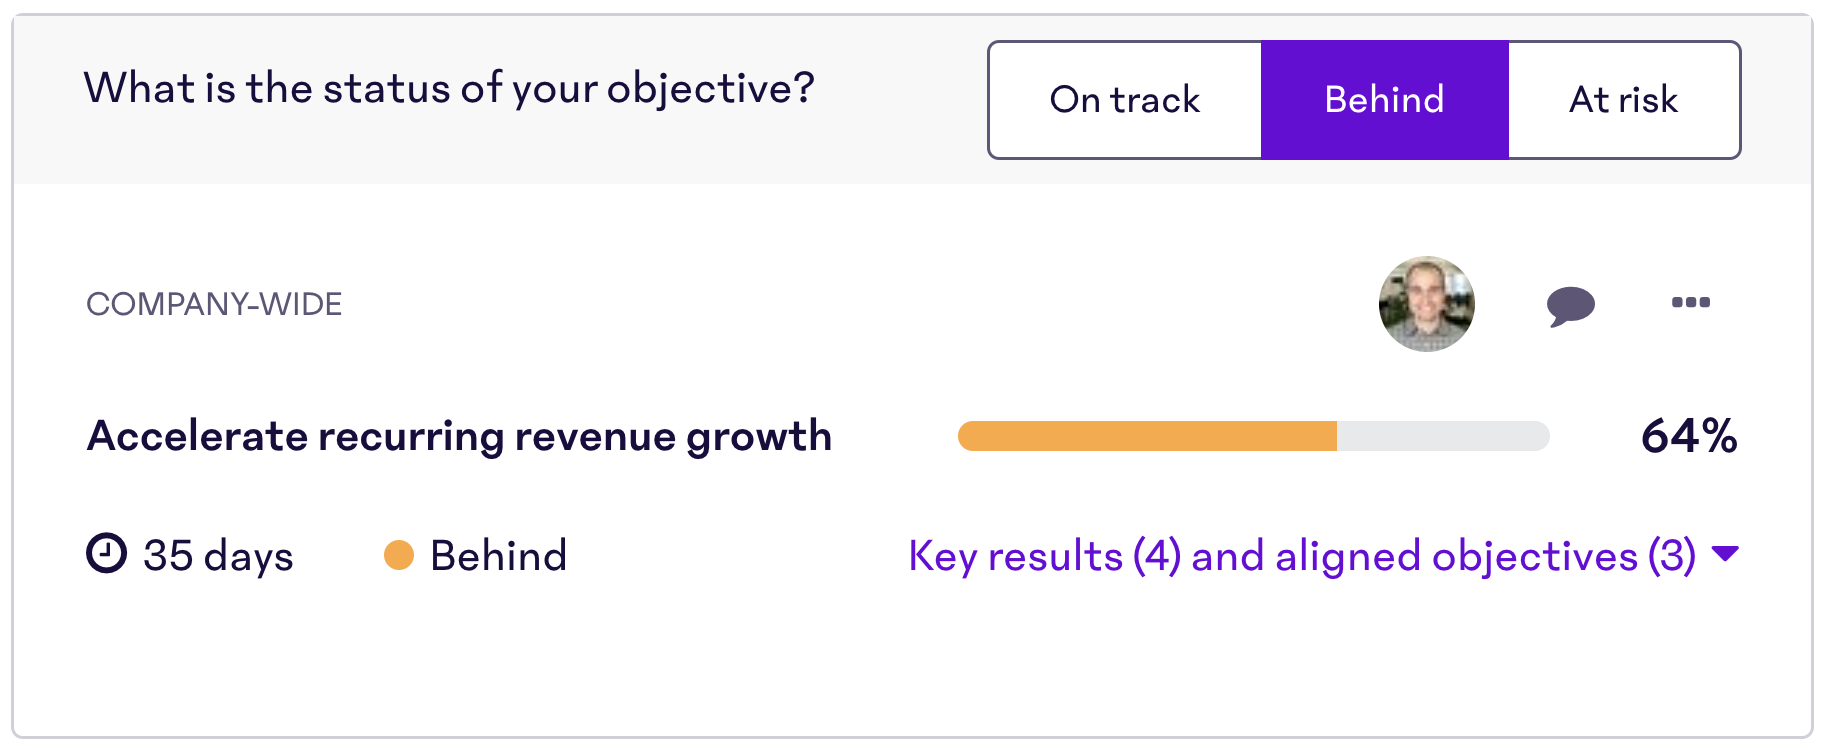Click the 35 days remaining text

[218, 557]
